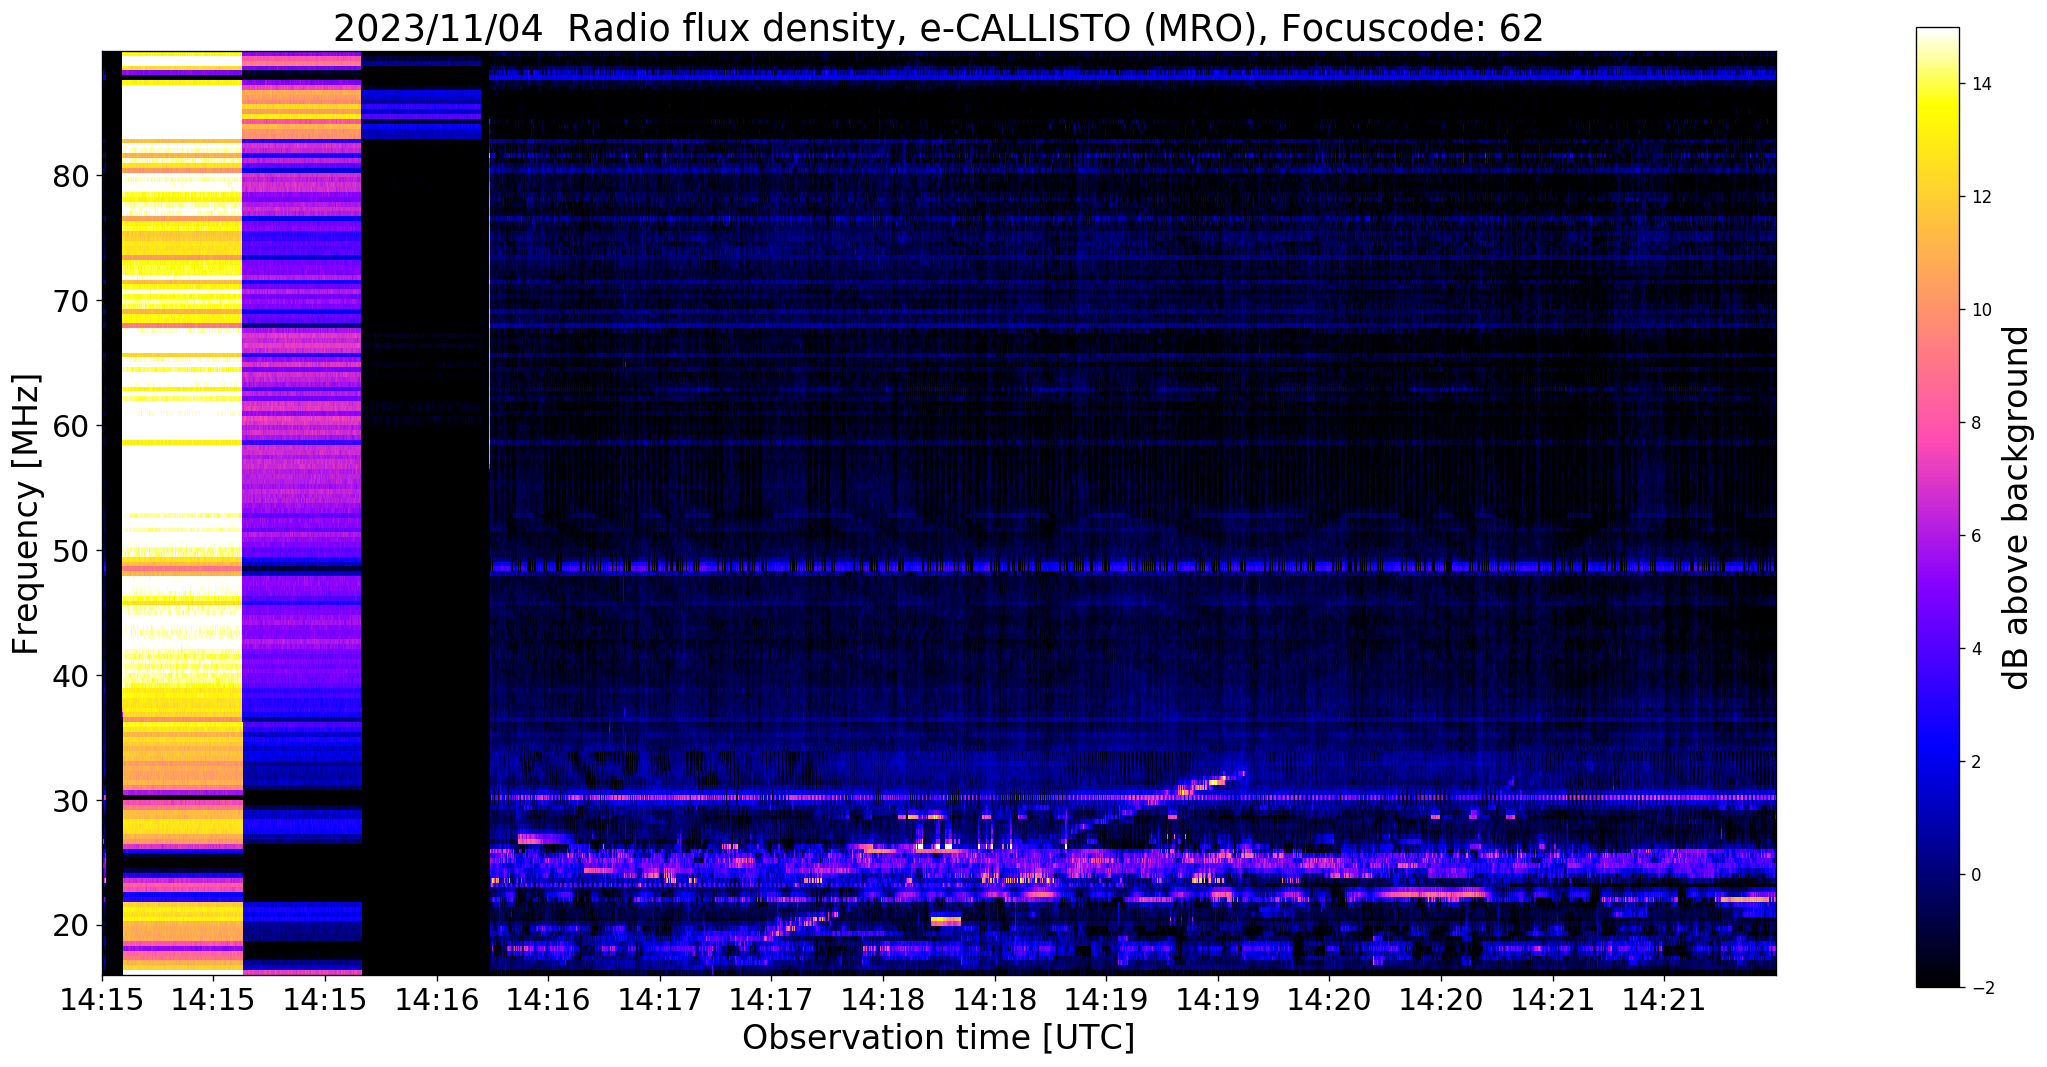2047x1067 pixels.
Task: Click the 'dB above background' colorbar label
Action: point(2016,508)
